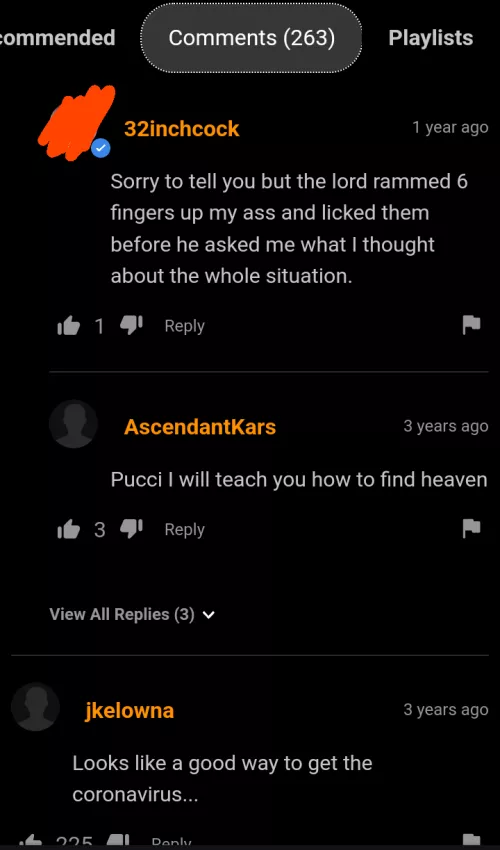Open jkelowna's profile avatar
Image resolution: width=500 pixels, height=850 pixels.
pyautogui.click(x=35, y=707)
